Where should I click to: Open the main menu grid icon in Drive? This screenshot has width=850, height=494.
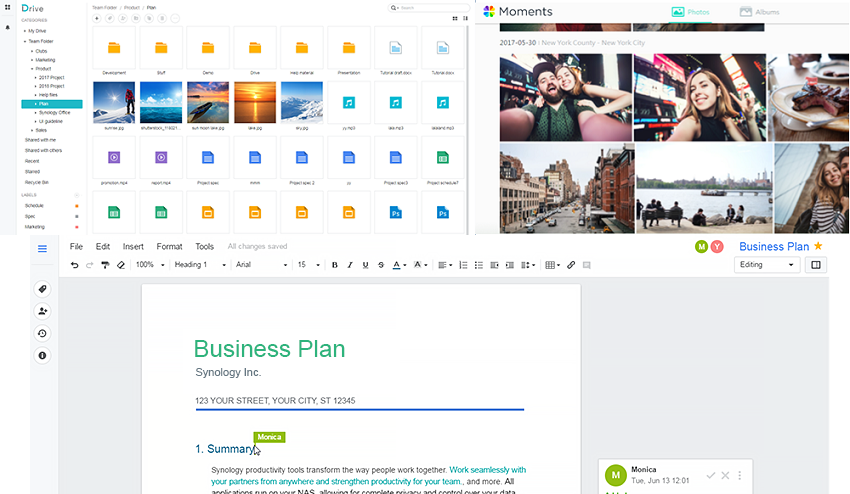[x=8, y=8]
